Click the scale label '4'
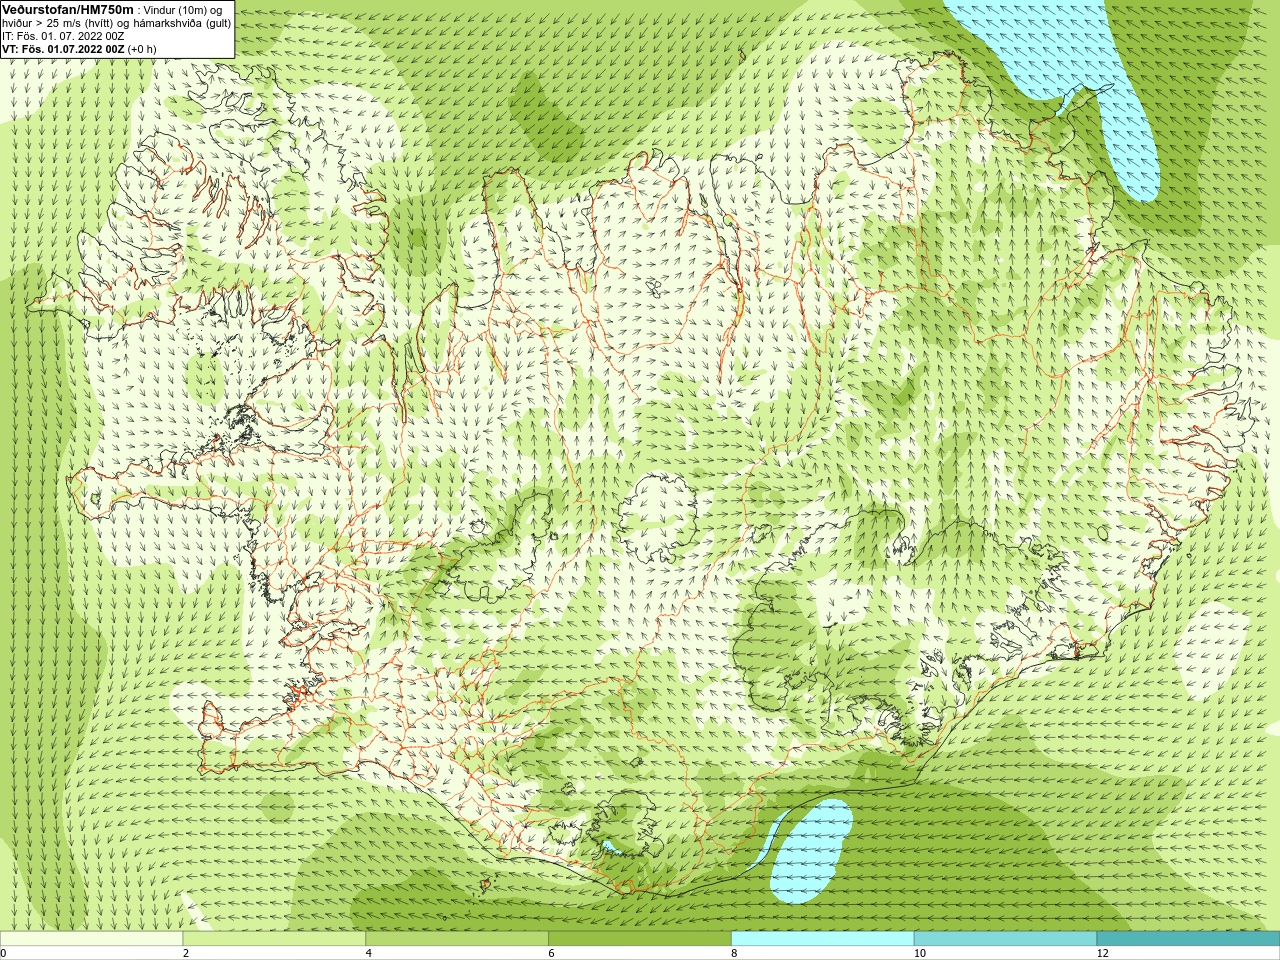Screen dimensions: 1280x960 point(368,953)
